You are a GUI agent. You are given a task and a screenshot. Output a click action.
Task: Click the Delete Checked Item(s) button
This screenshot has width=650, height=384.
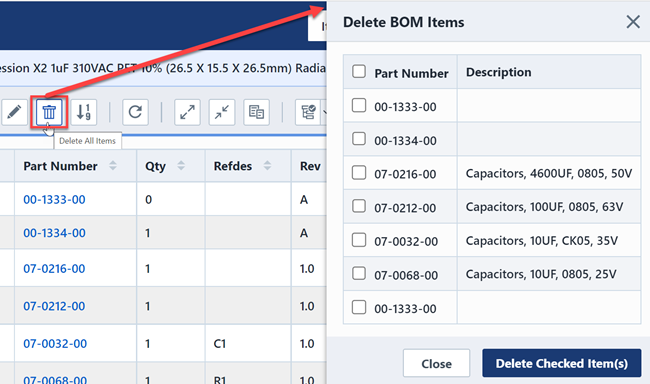tap(561, 363)
